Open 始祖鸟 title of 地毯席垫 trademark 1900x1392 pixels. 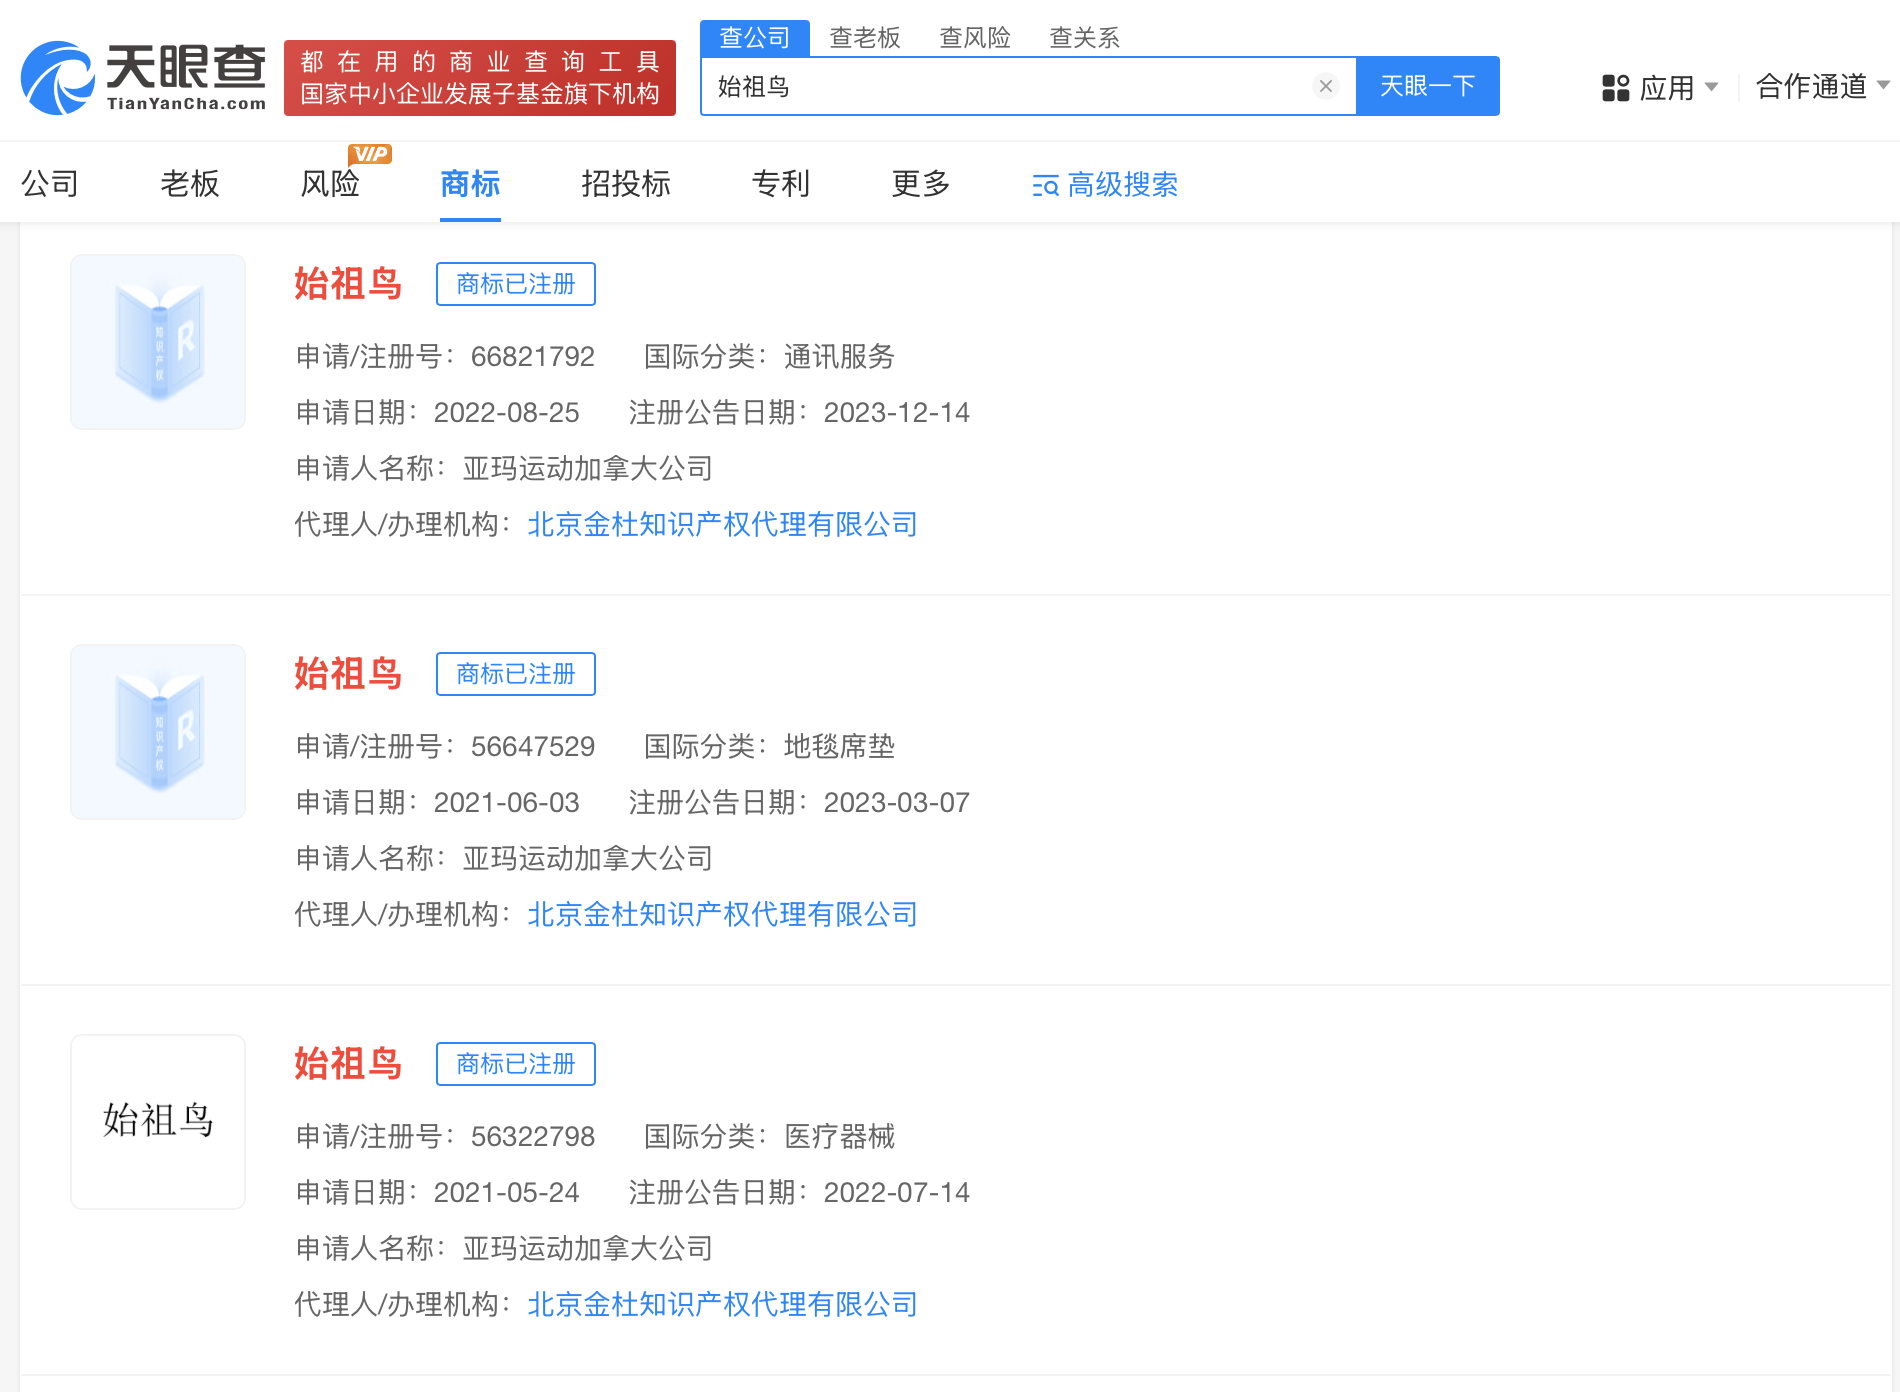click(x=348, y=674)
